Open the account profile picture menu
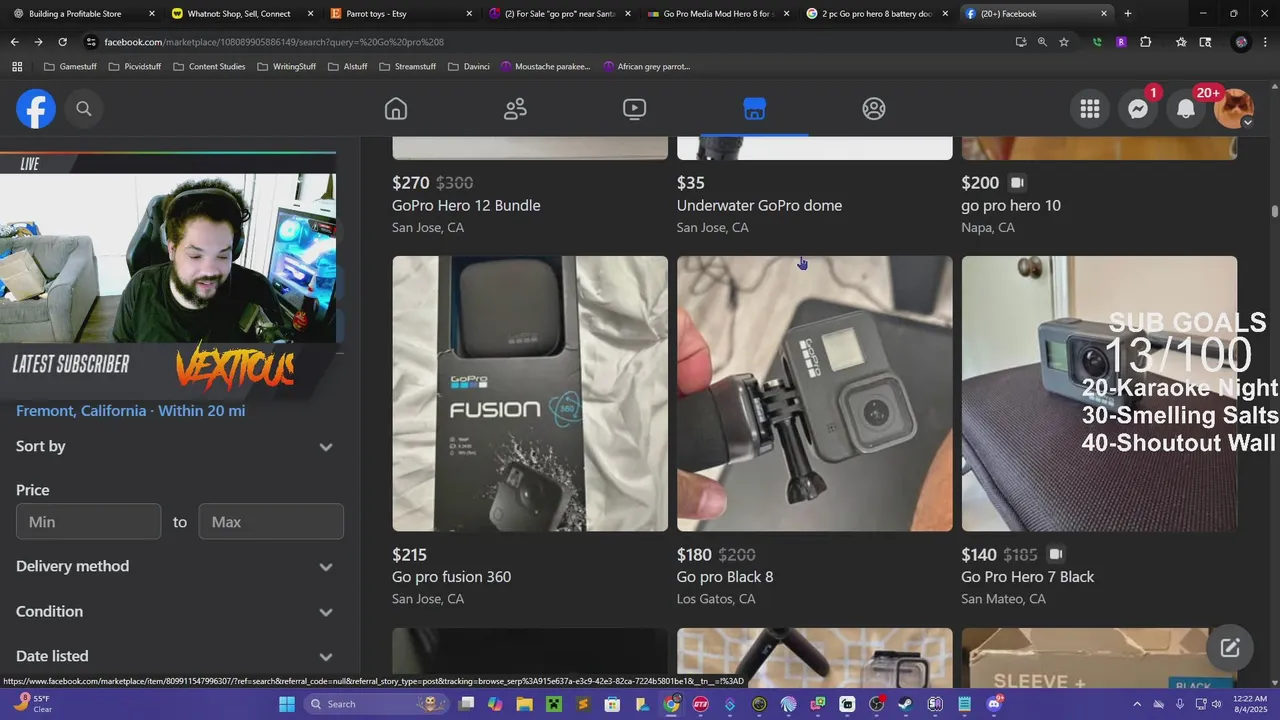The width and height of the screenshot is (1280, 720). 1234,109
